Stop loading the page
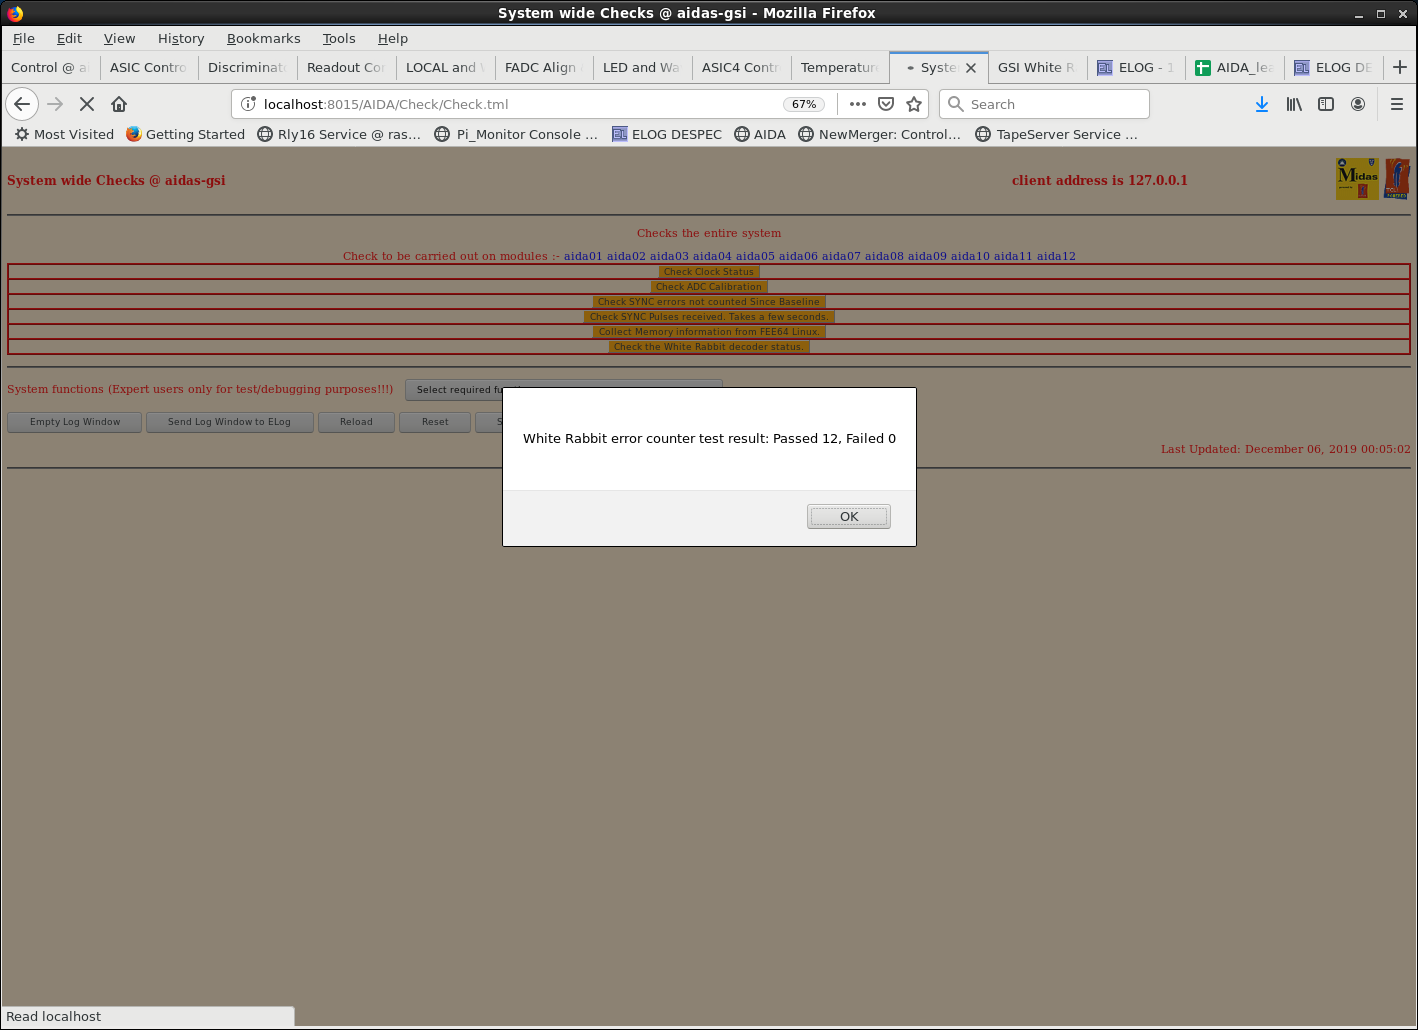The height and width of the screenshot is (1030, 1418). click(x=87, y=104)
